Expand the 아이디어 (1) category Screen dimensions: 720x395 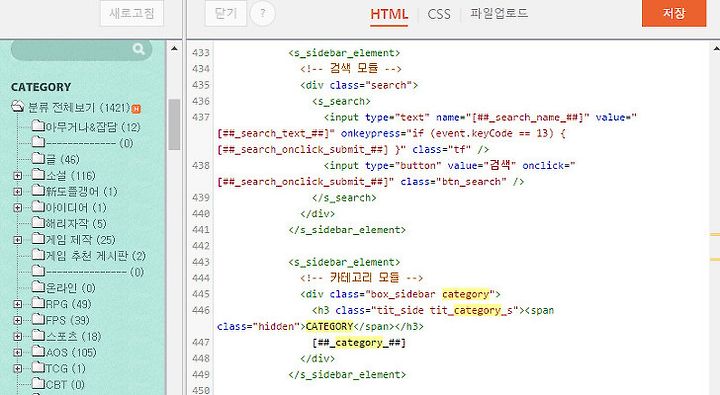click(x=17, y=208)
